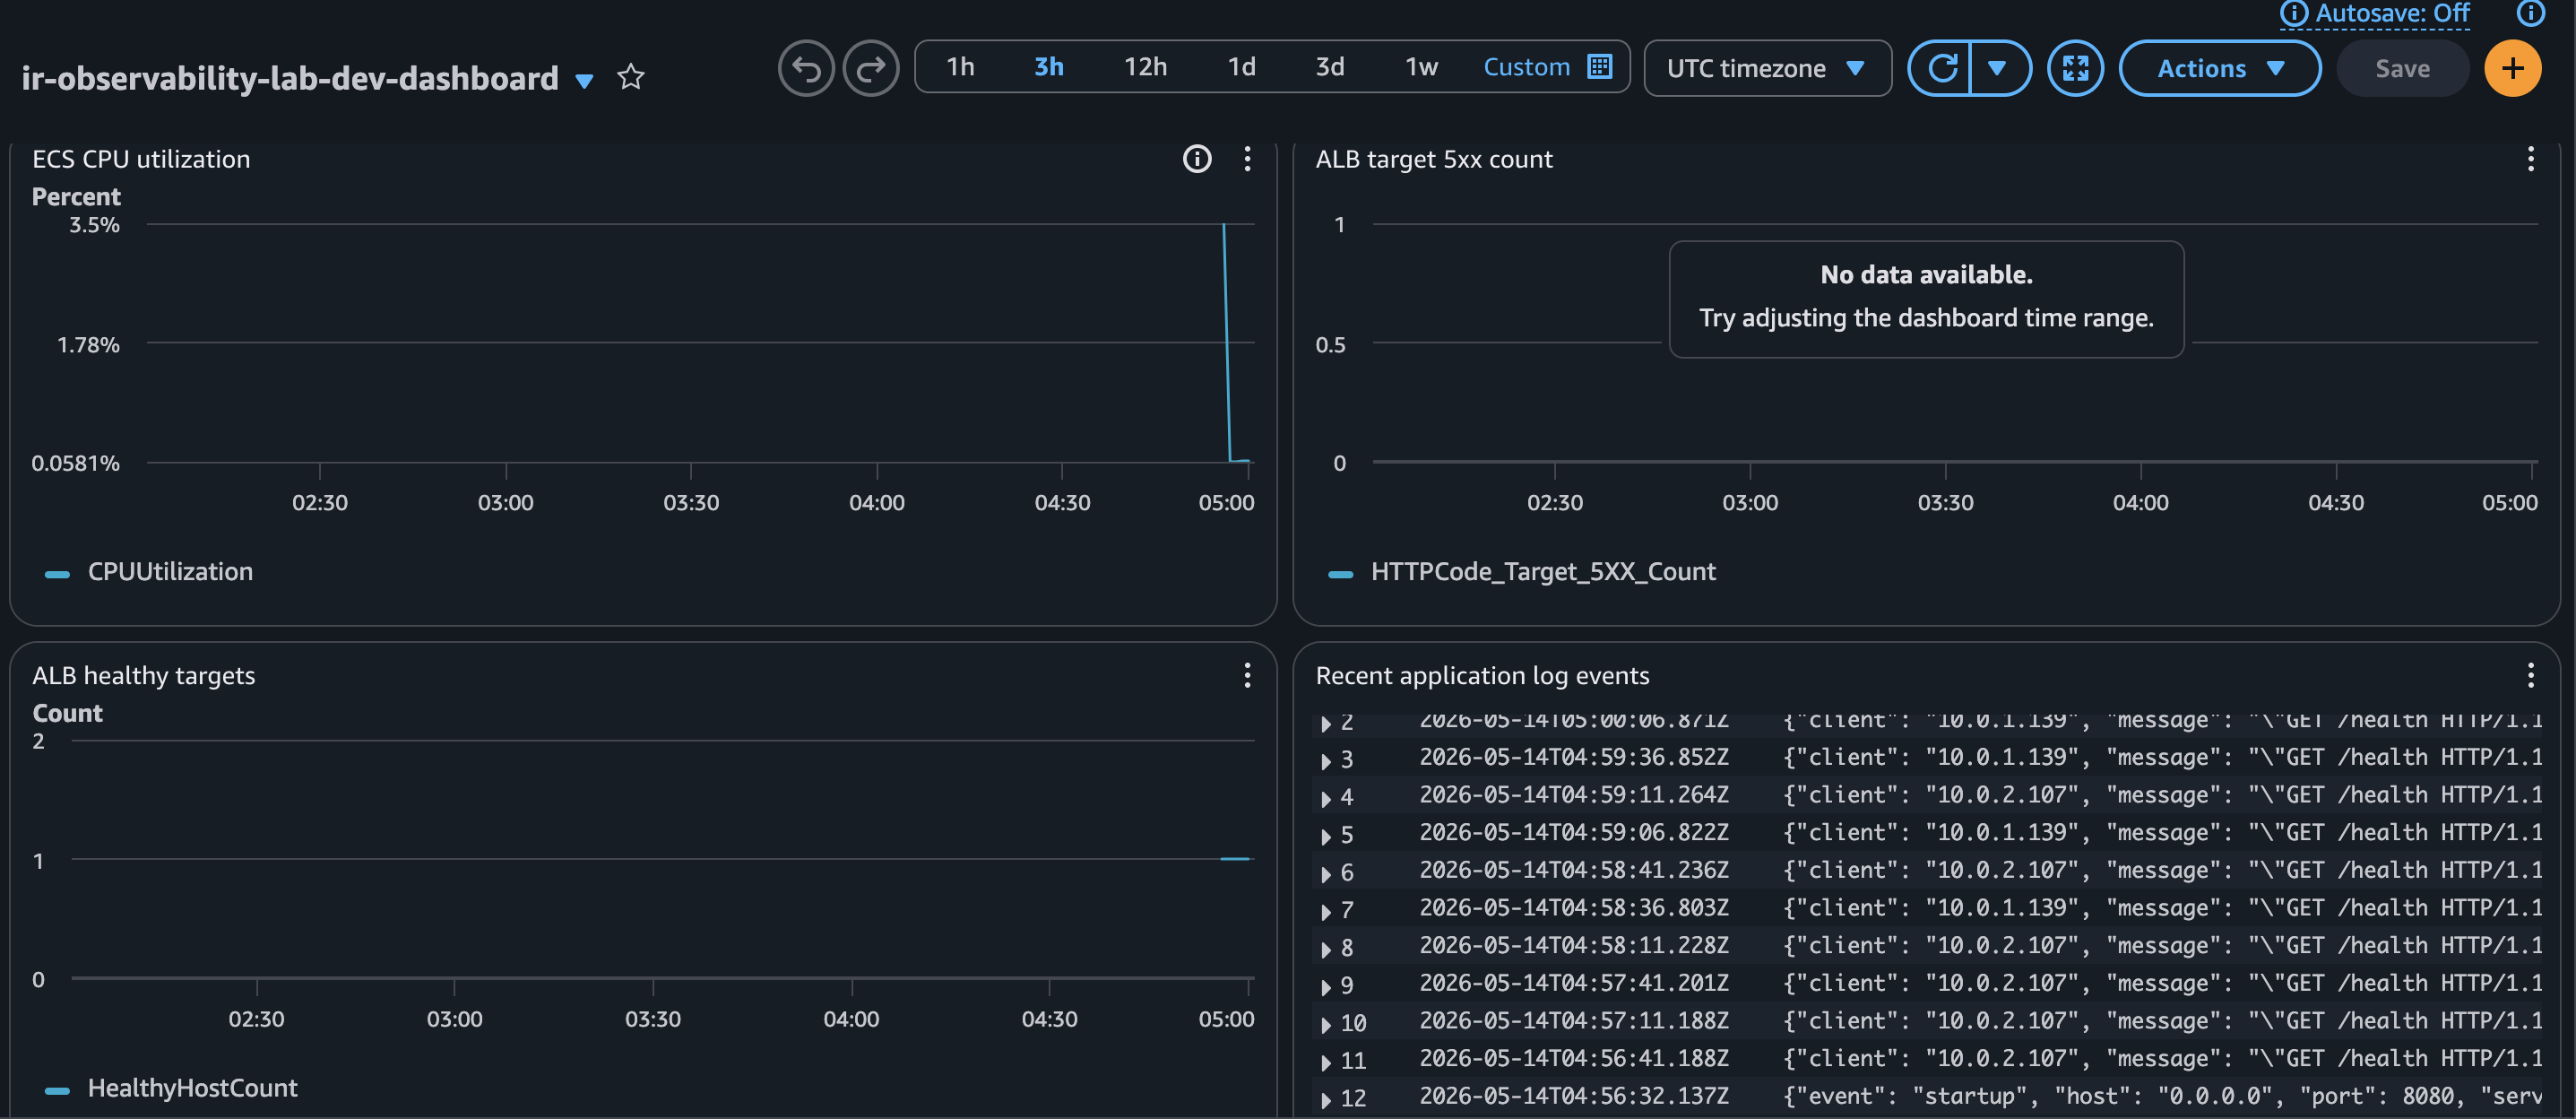The image size is (2576, 1119).
Task: Favorite the dashboard with the star icon
Action: point(631,77)
